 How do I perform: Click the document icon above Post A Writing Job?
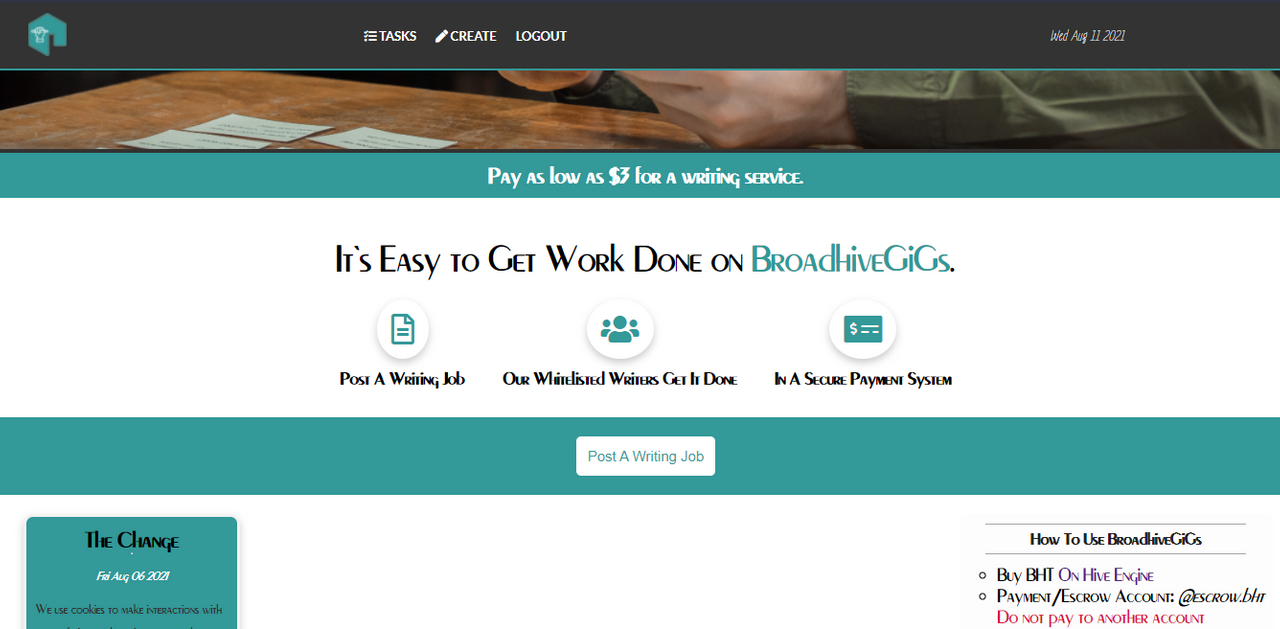403,329
